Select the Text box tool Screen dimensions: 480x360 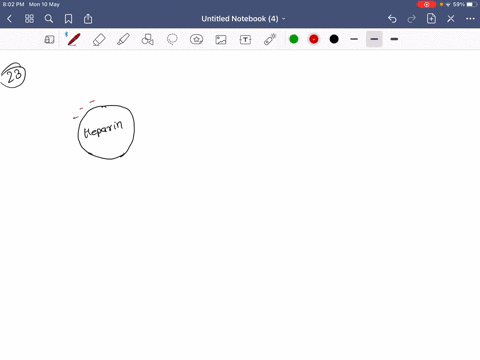(245, 40)
